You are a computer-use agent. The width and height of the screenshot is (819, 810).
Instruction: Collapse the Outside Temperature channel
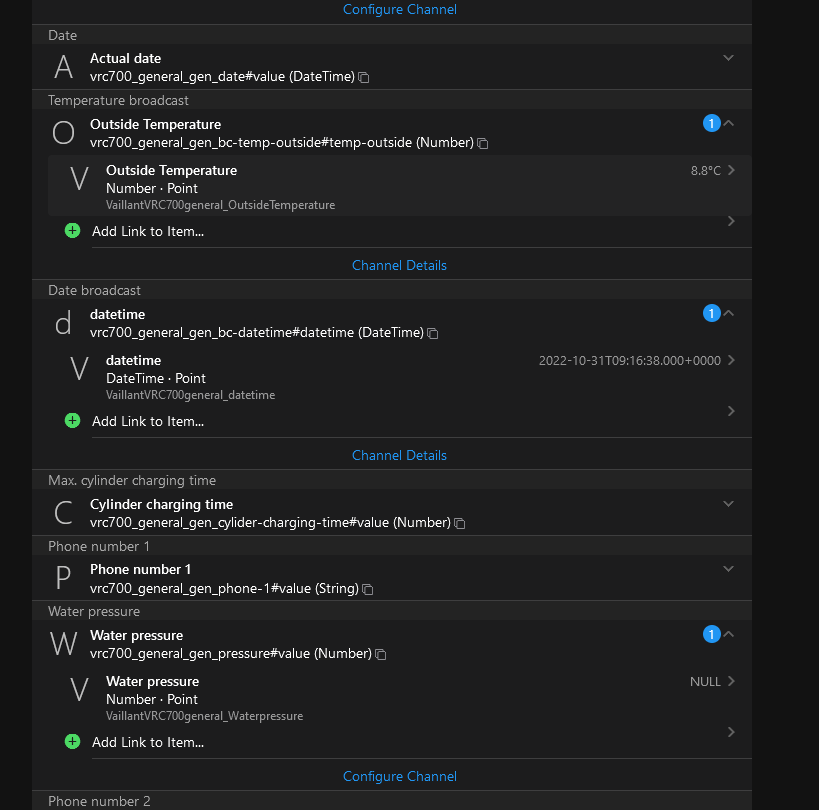tap(729, 123)
